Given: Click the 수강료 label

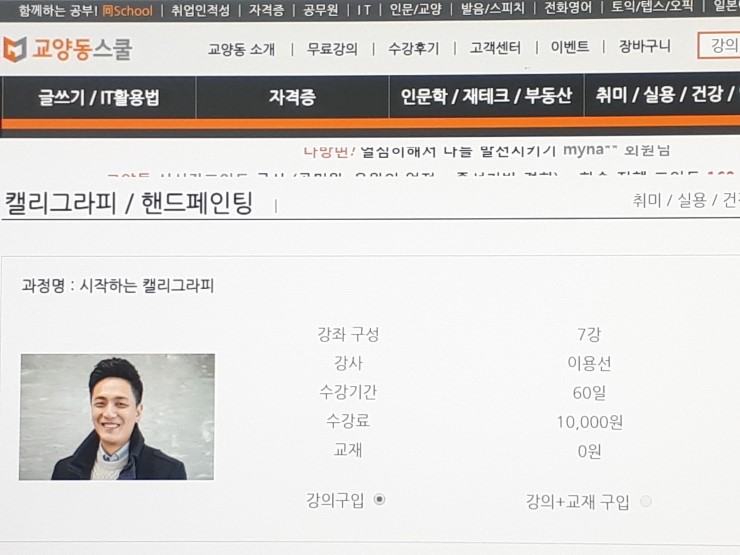Looking at the screenshot, I should coord(348,421).
